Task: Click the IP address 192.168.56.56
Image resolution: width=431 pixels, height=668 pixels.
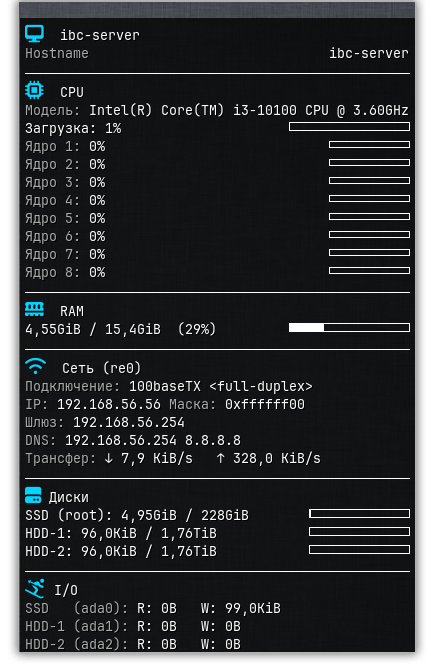Action: 109,404
